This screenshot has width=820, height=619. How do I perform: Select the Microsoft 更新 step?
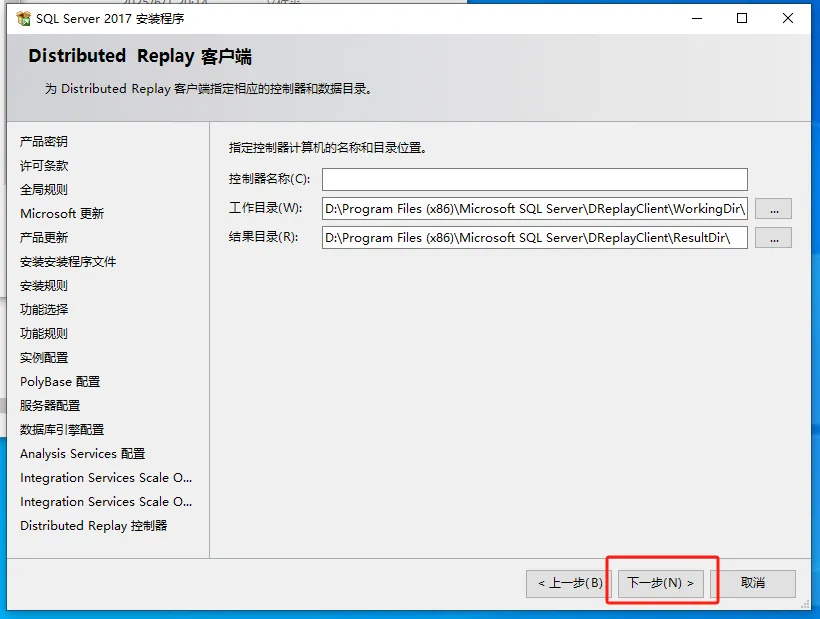tap(62, 214)
